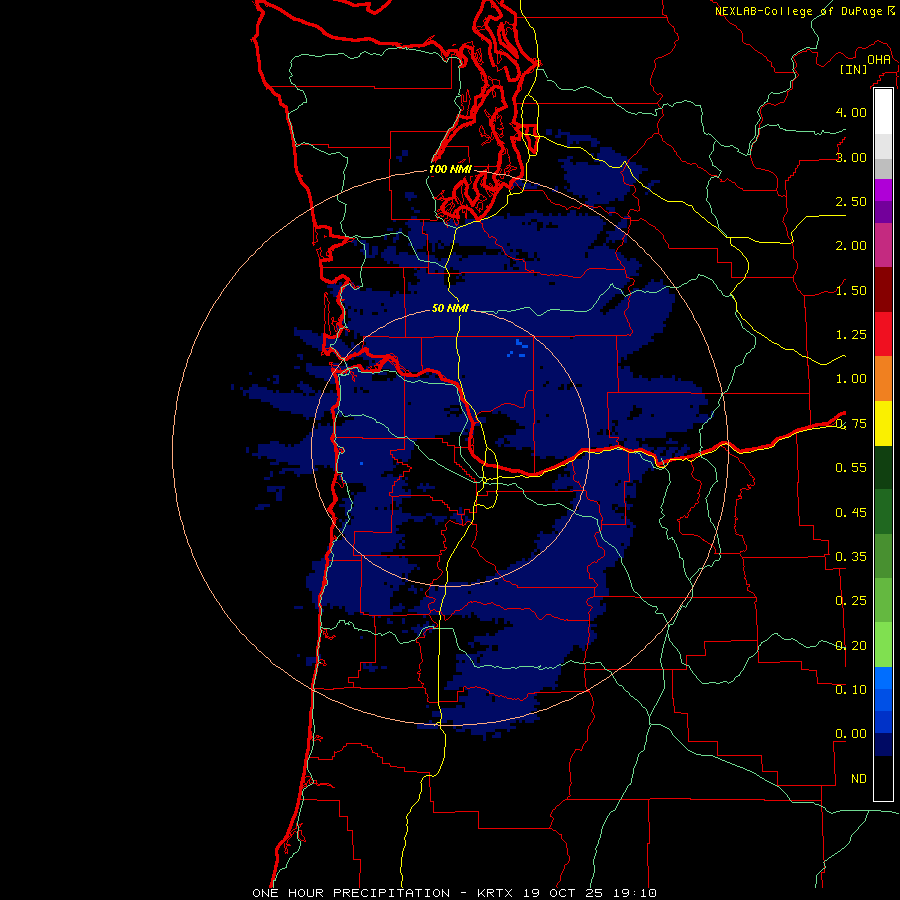Select the pink swatch beside 2.00
The height and width of the screenshot is (900, 900).
tap(883, 245)
